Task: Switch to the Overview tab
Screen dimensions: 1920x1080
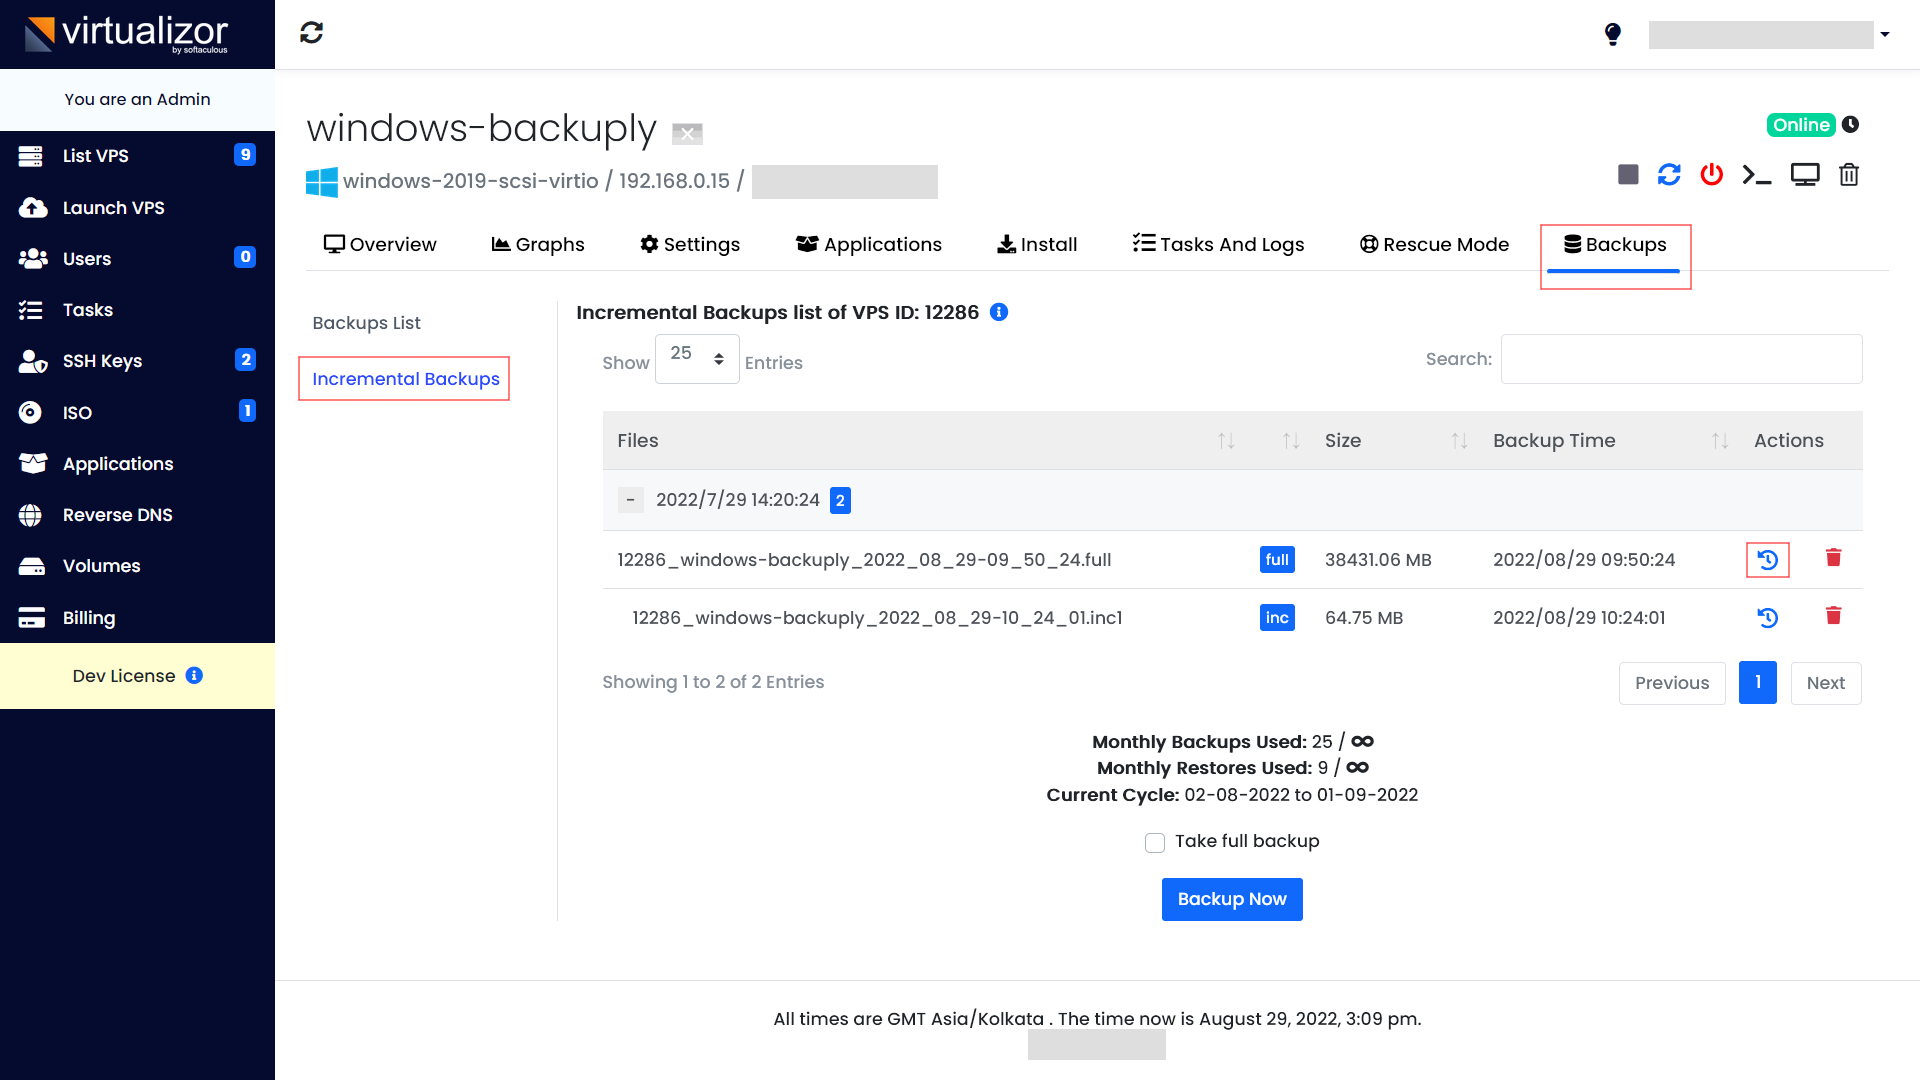Action: coord(380,244)
